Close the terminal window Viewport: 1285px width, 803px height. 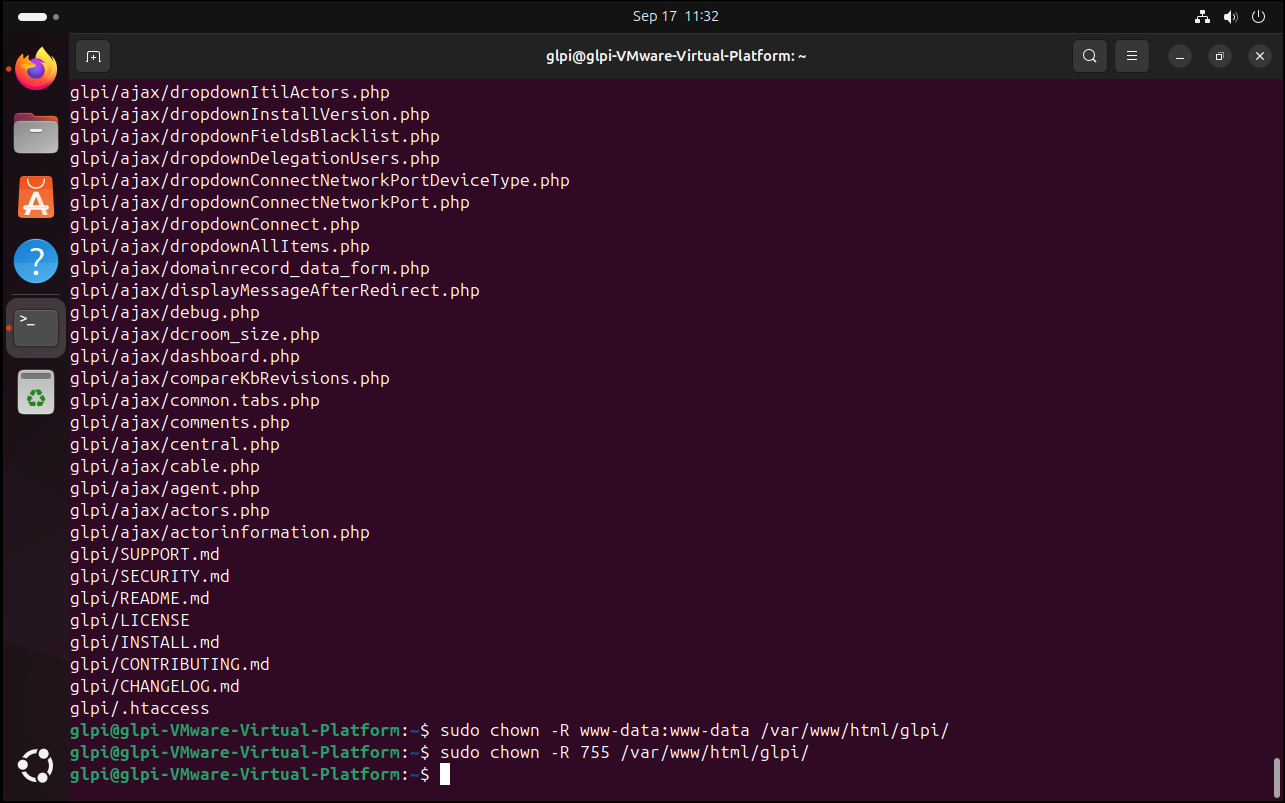pyautogui.click(x=1260, y=56)
